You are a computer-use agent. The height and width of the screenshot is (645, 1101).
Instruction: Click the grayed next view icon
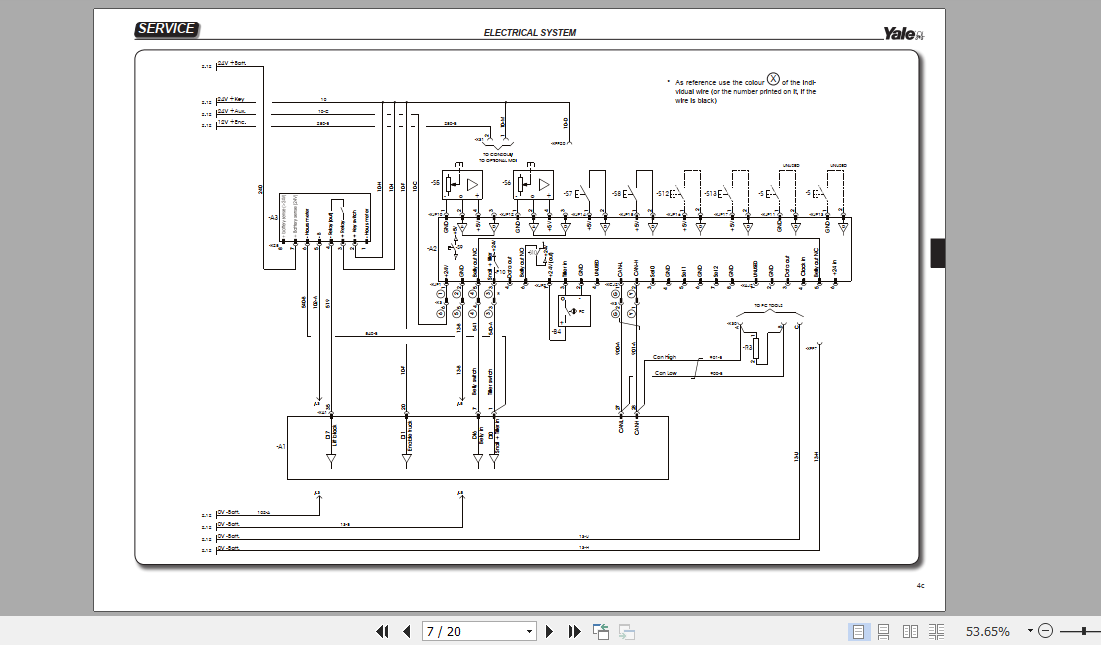(627, 632)
